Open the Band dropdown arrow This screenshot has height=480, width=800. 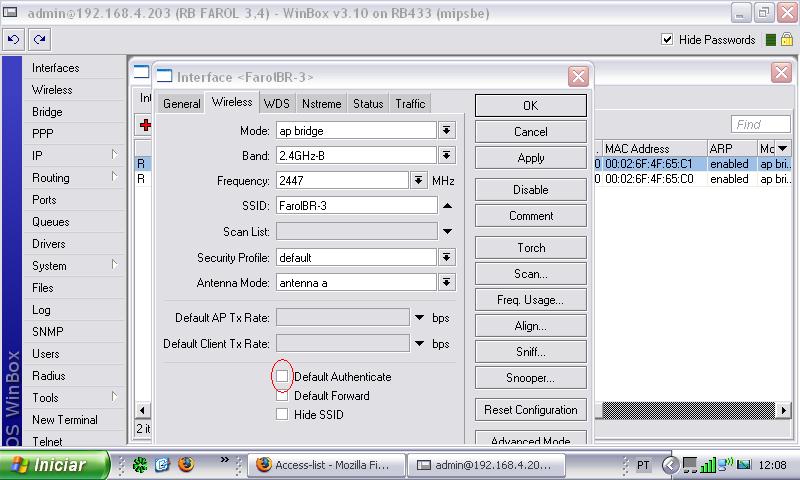(446, 155)
